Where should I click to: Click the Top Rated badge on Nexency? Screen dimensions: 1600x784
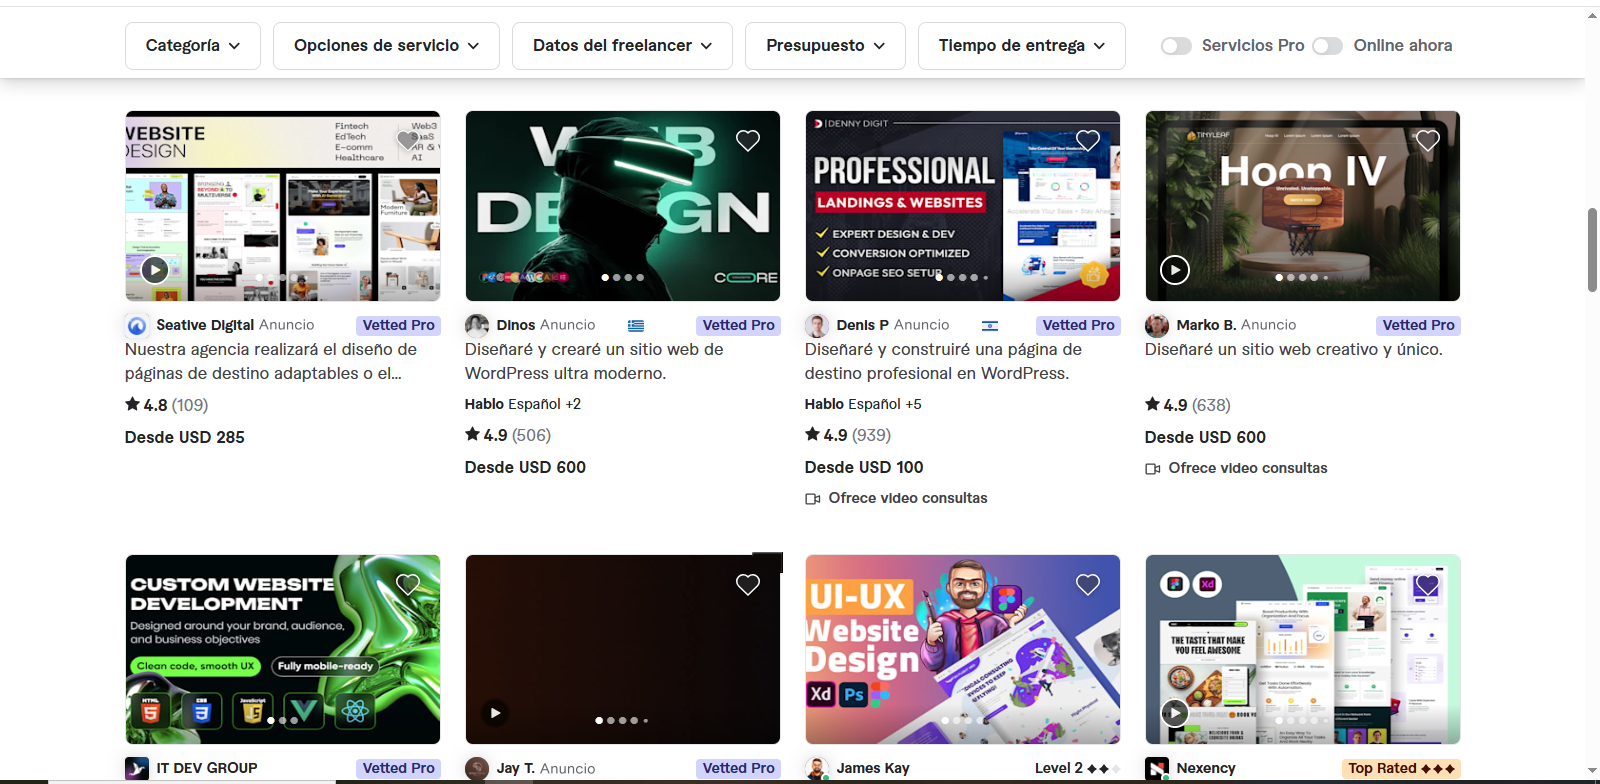click(x=1401, y=768)
